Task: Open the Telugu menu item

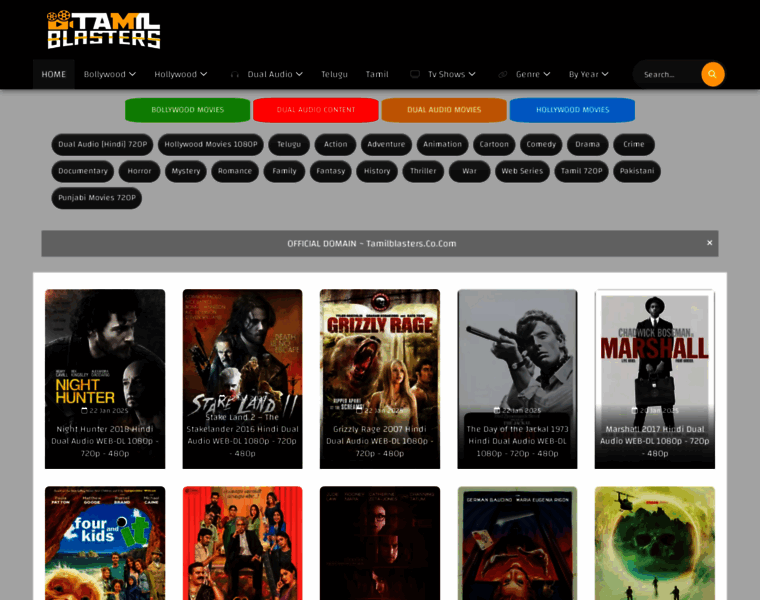Action: tap(334, 74)
